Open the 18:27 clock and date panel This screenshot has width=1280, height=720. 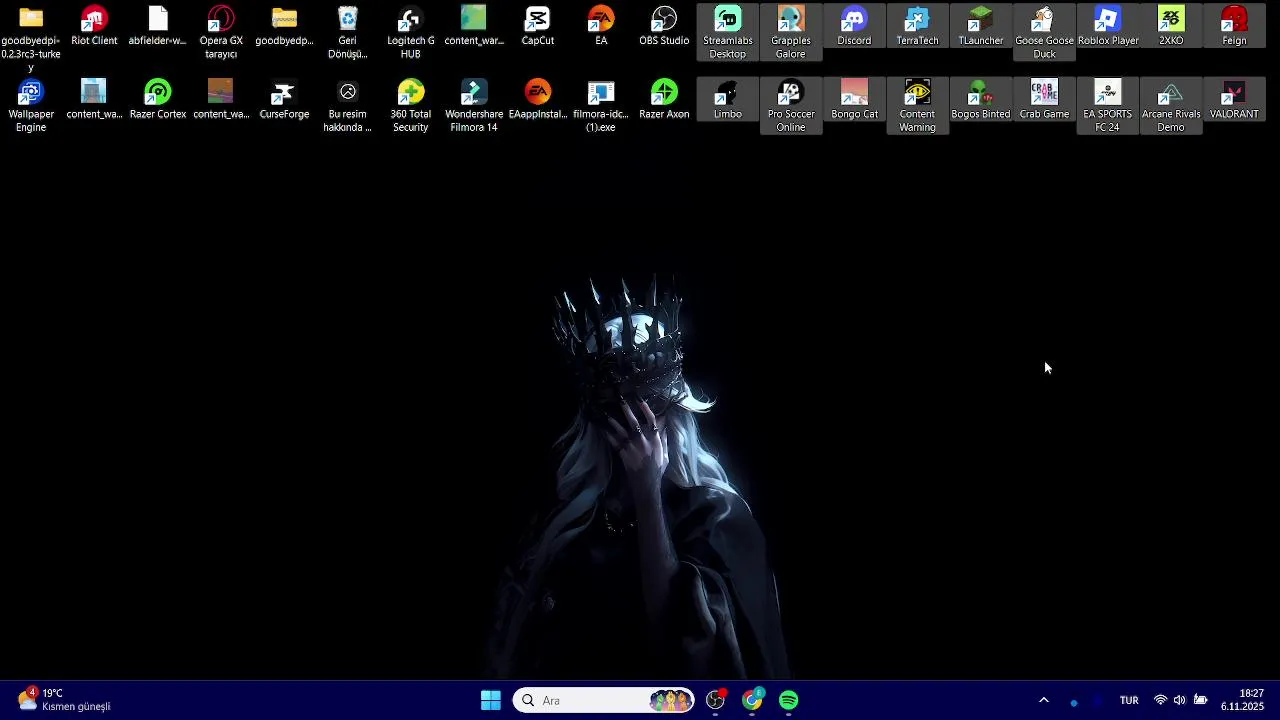(x=1243, y=700)
